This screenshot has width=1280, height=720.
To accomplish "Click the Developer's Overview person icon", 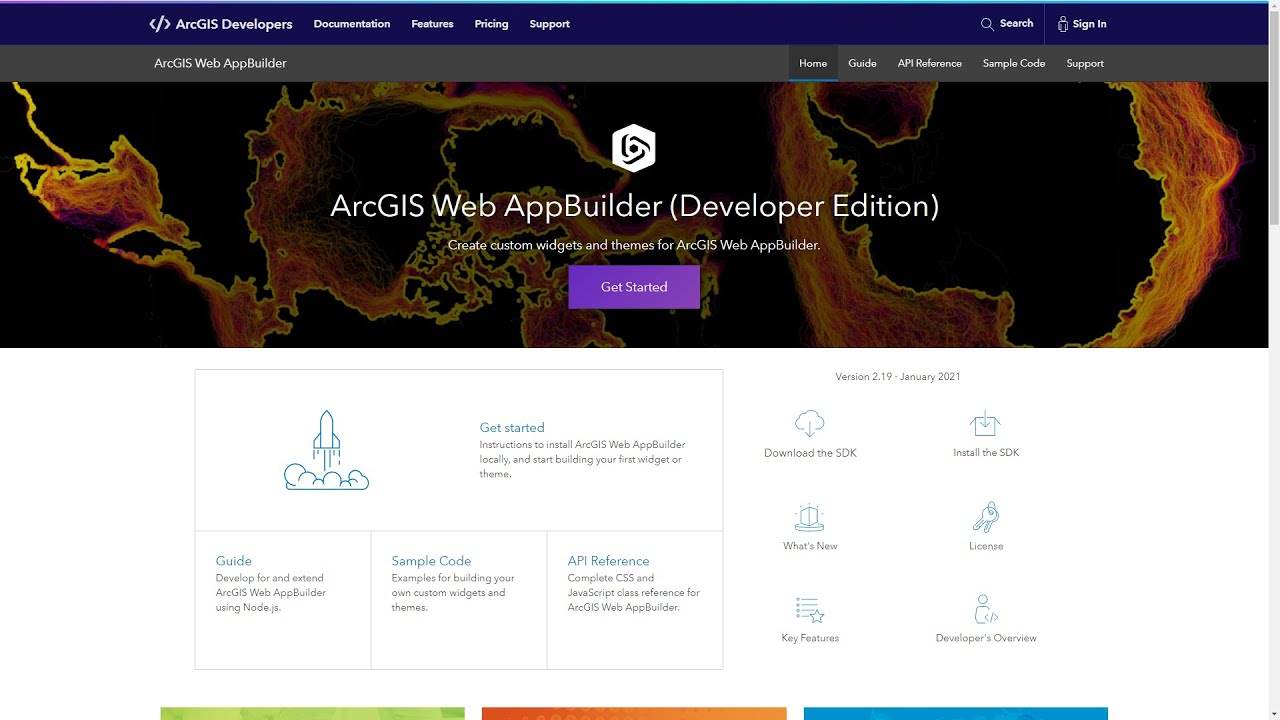I will 985,609.
